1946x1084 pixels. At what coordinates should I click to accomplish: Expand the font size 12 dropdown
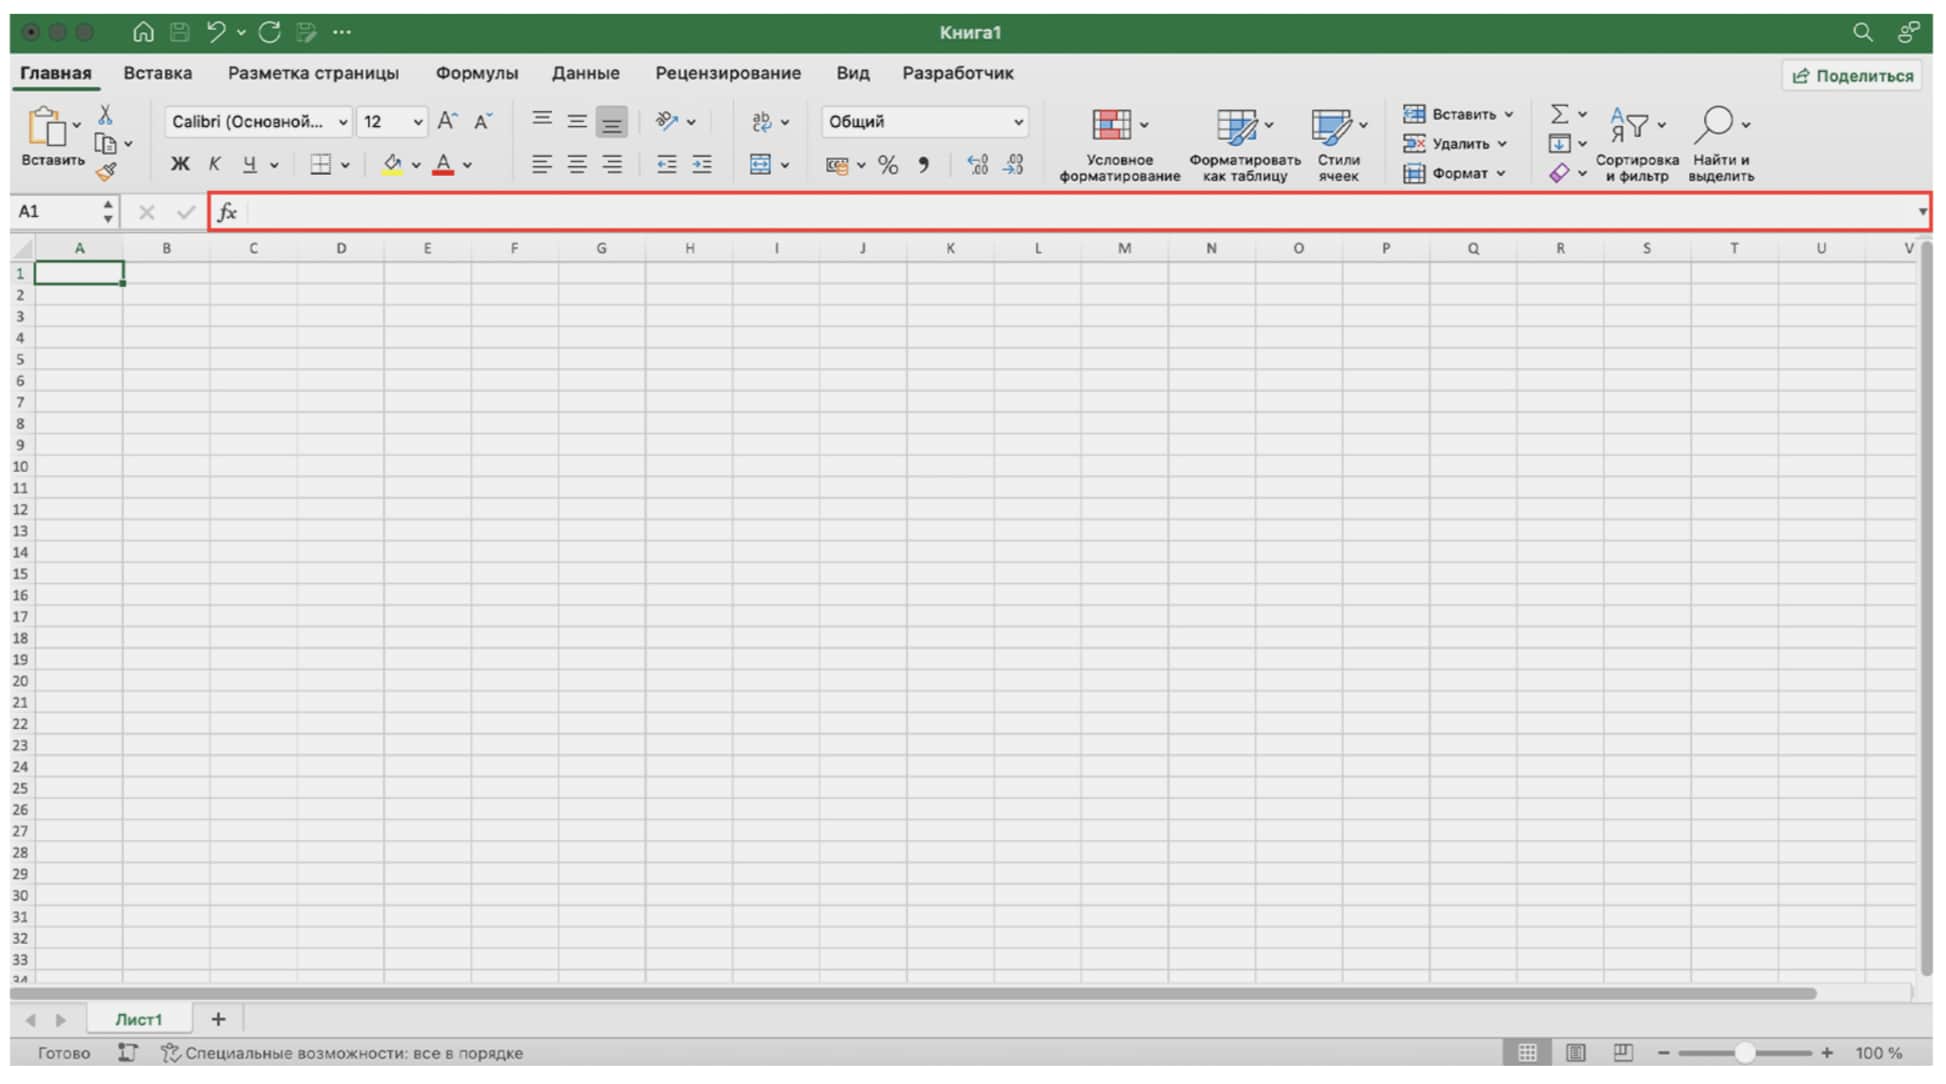[418, 122]
